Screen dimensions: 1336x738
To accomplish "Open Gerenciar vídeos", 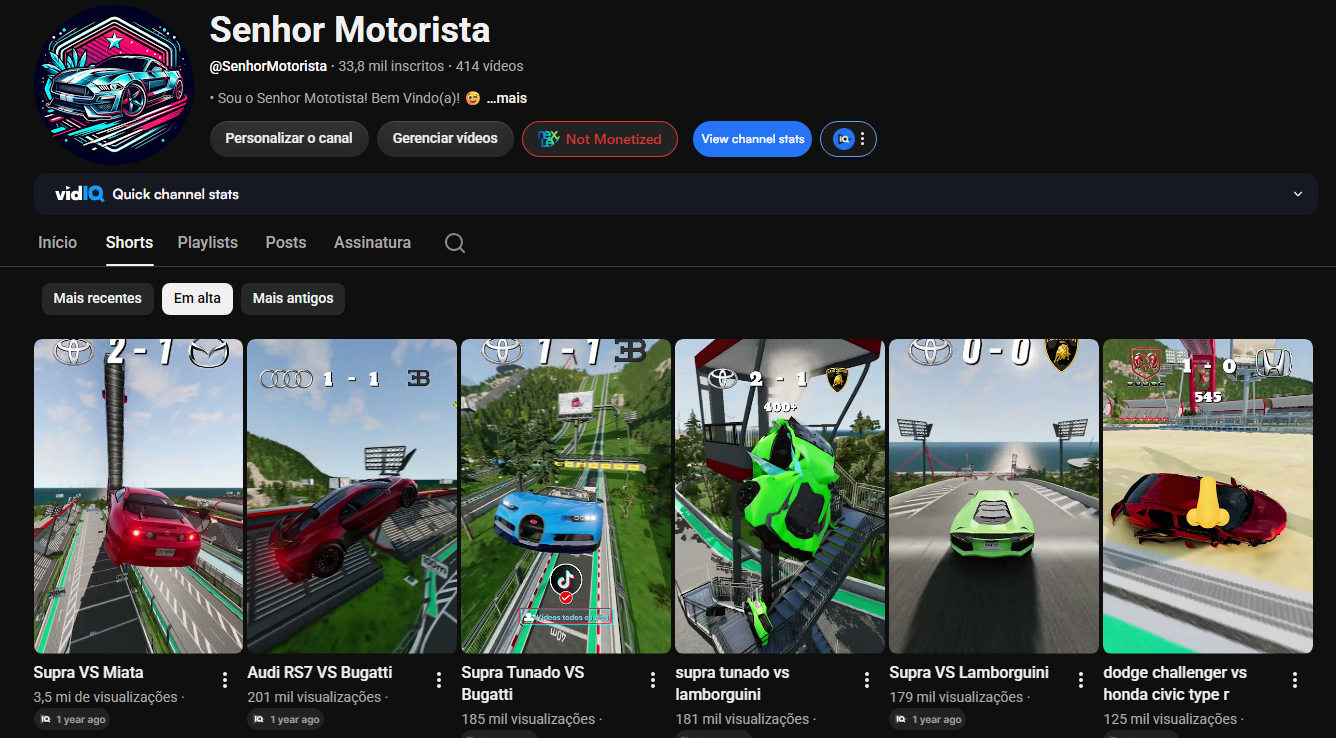I will pyautogui.click(x=445, y=139).
